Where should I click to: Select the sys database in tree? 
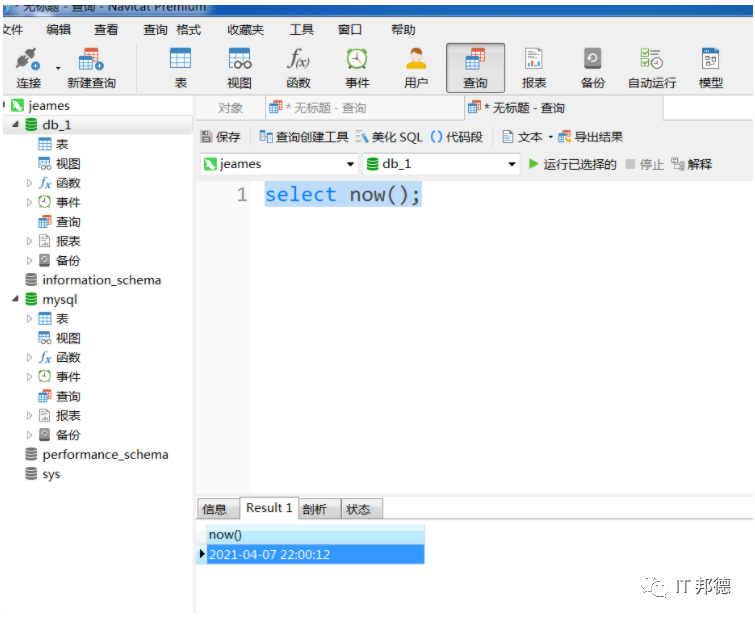pos(43,474)
